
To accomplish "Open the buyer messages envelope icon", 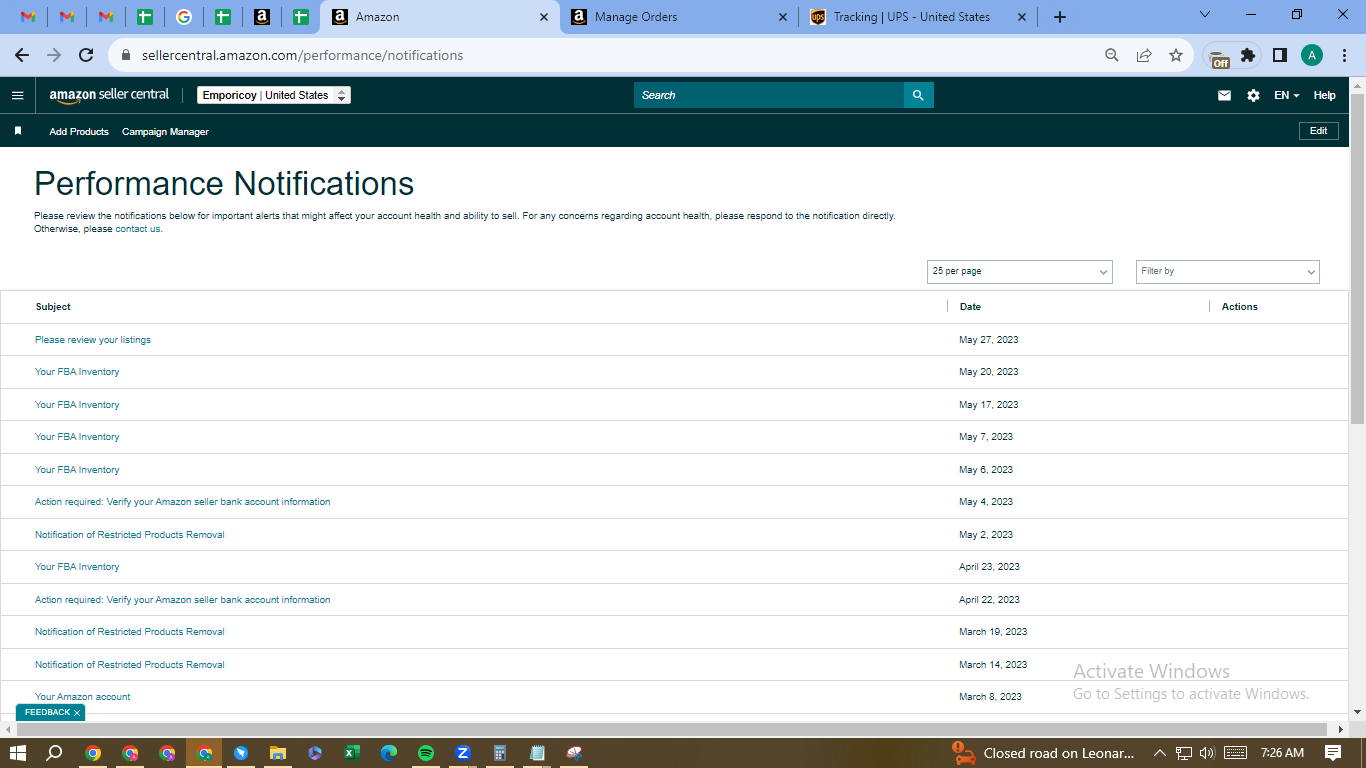I will pyautogui.click(x=1224, y=95).
